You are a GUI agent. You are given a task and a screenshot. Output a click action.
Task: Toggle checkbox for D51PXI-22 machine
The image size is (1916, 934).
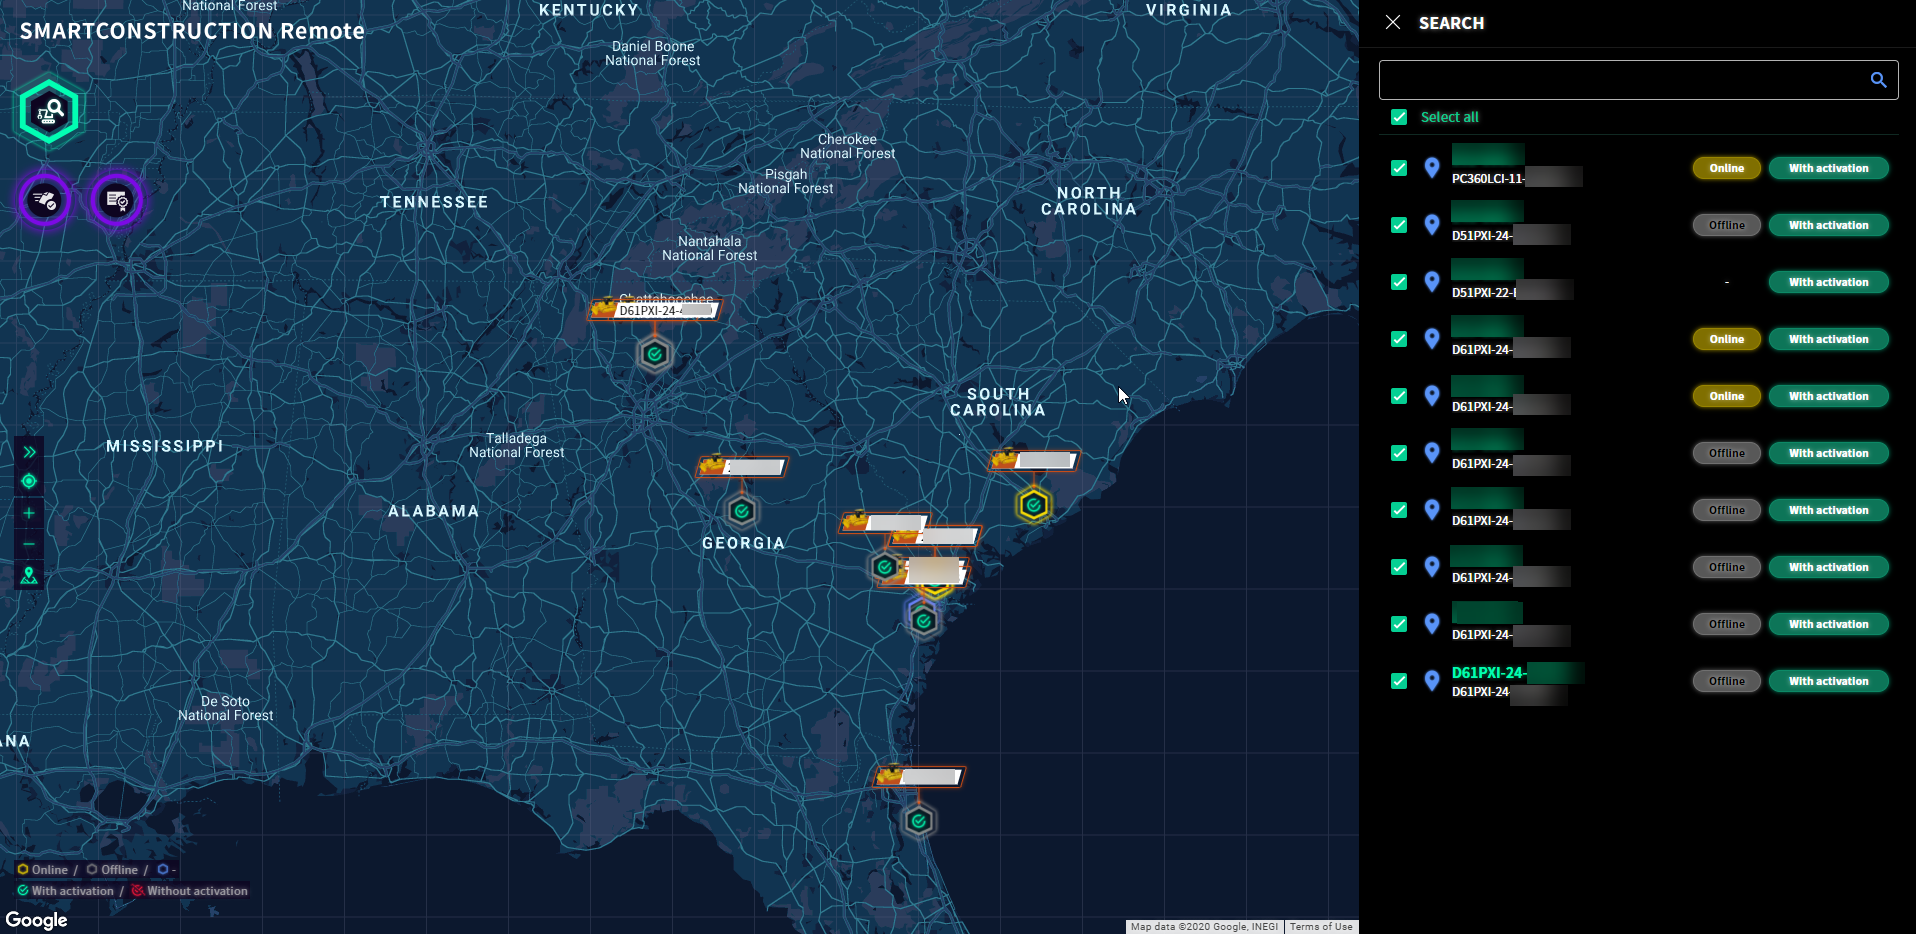tap(1399, 282)
